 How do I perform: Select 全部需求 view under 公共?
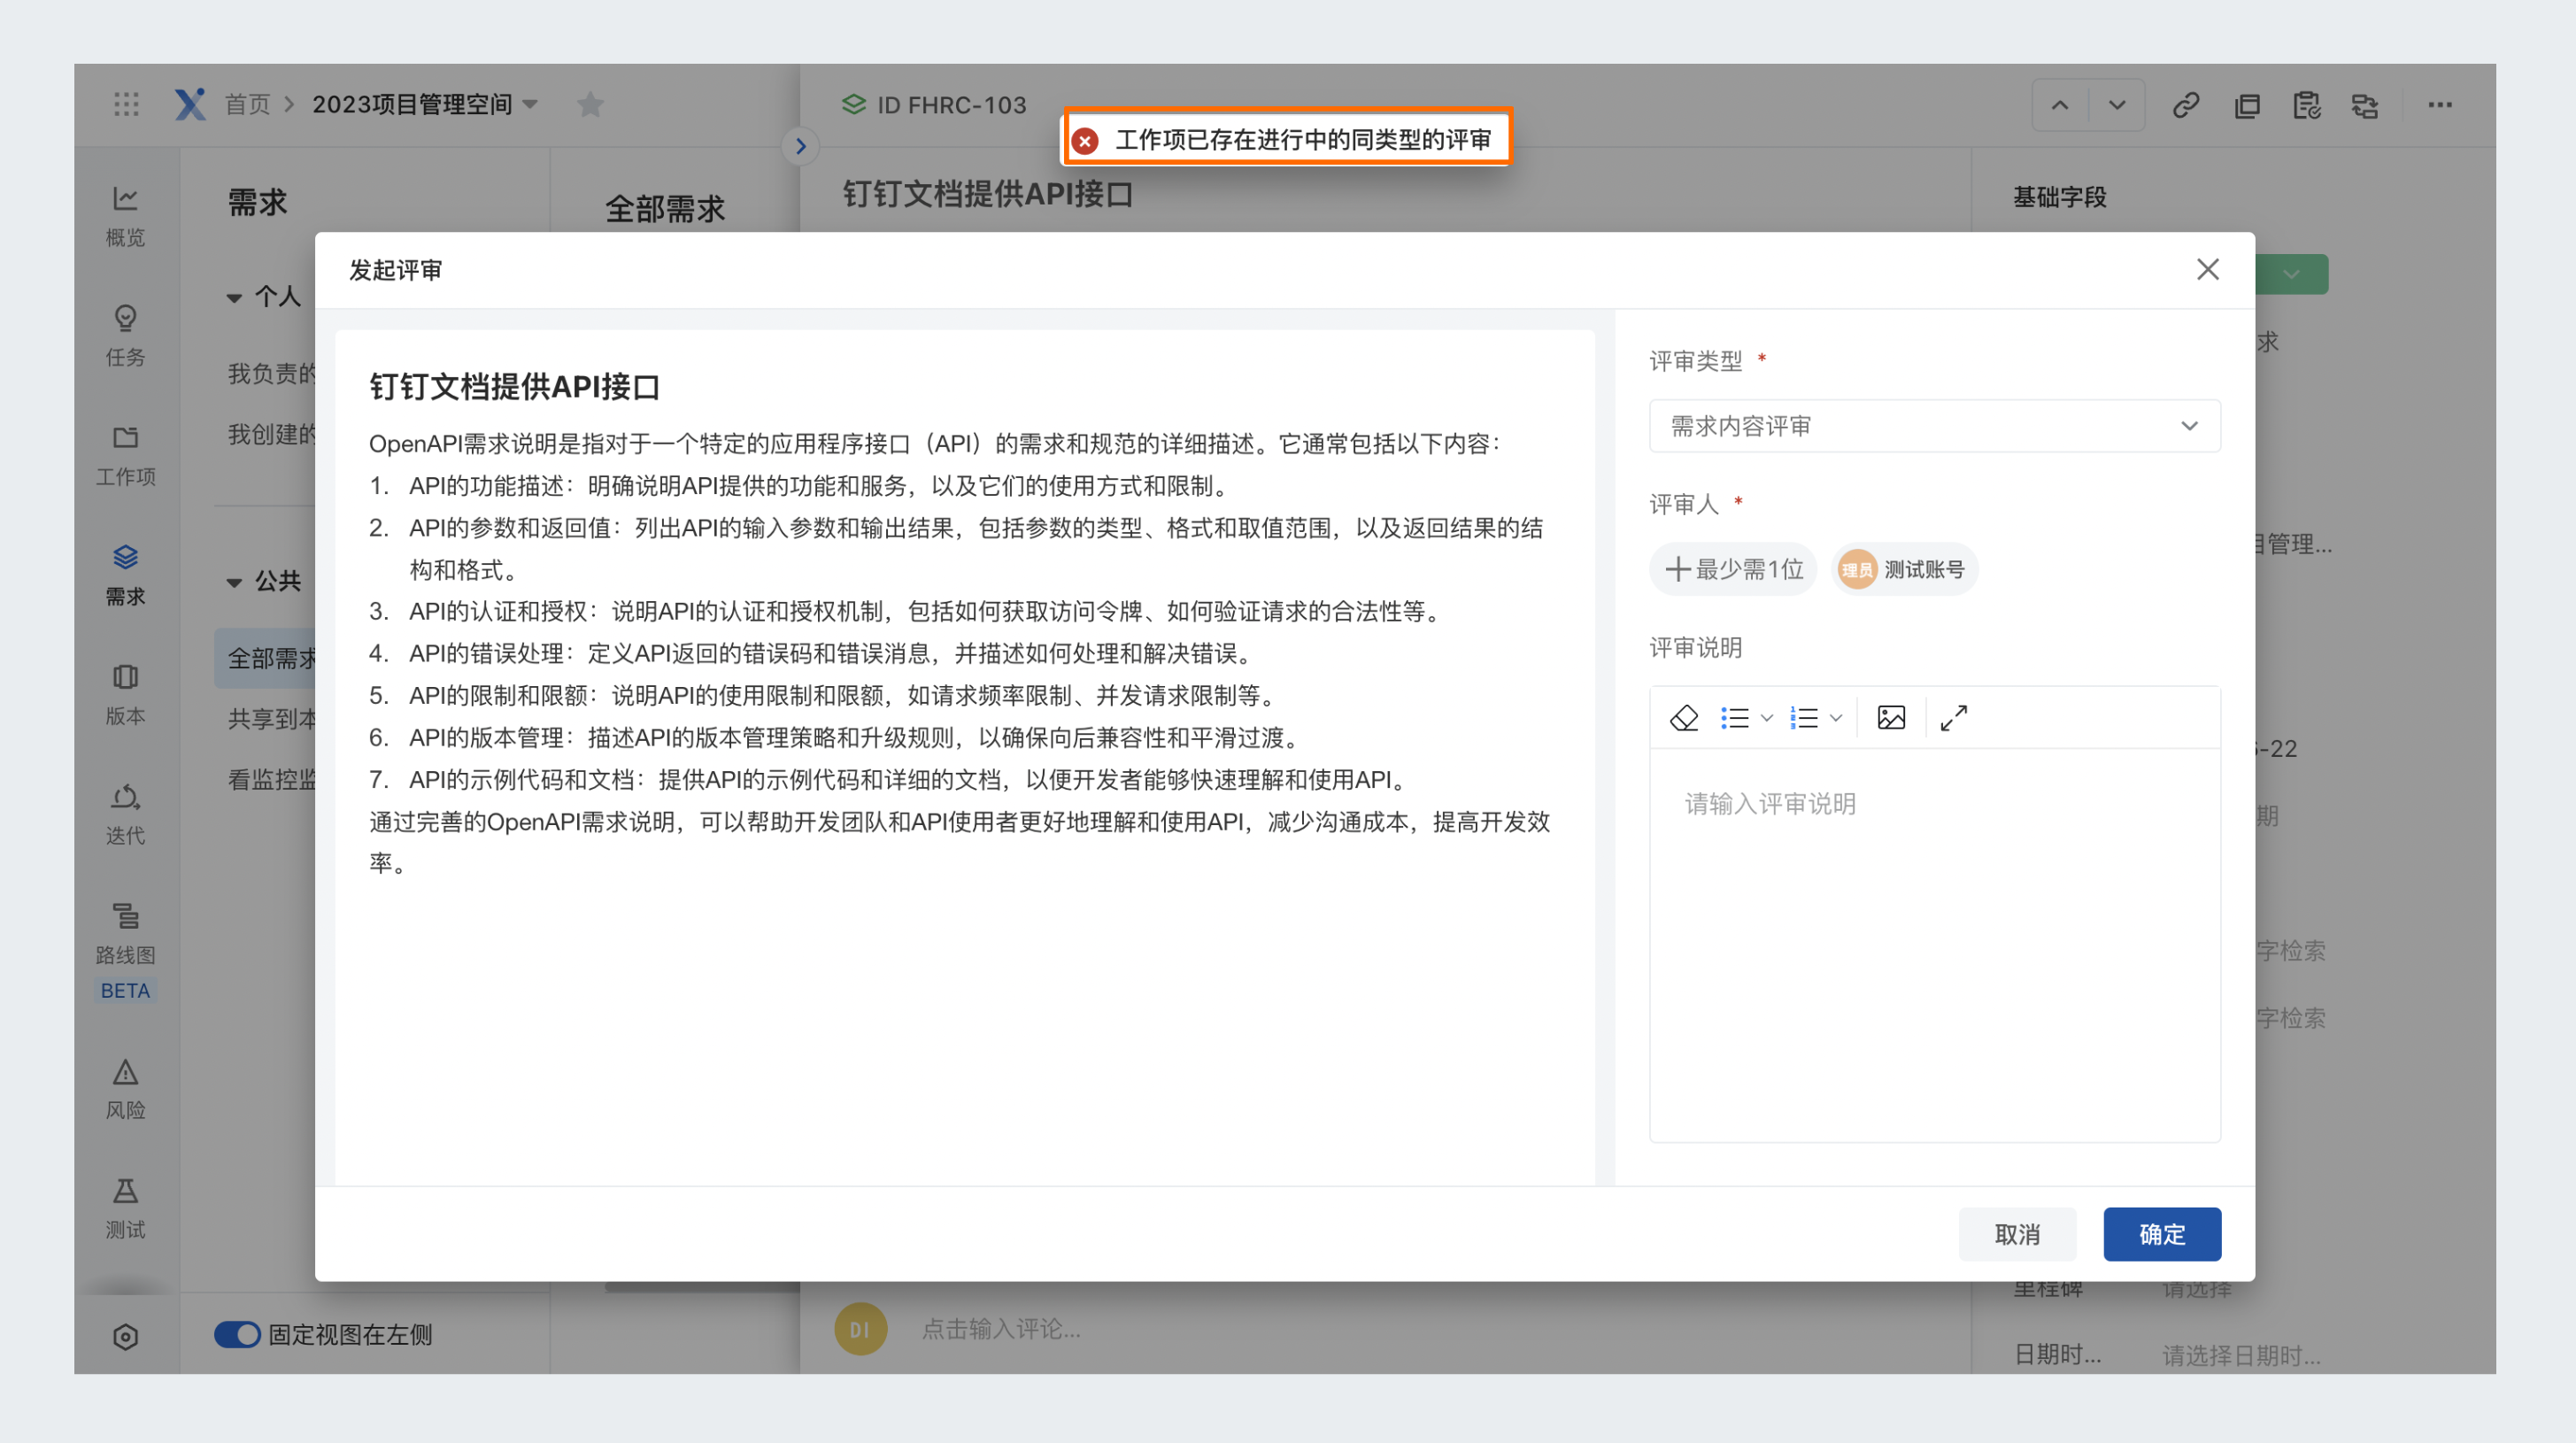point(266,658)
